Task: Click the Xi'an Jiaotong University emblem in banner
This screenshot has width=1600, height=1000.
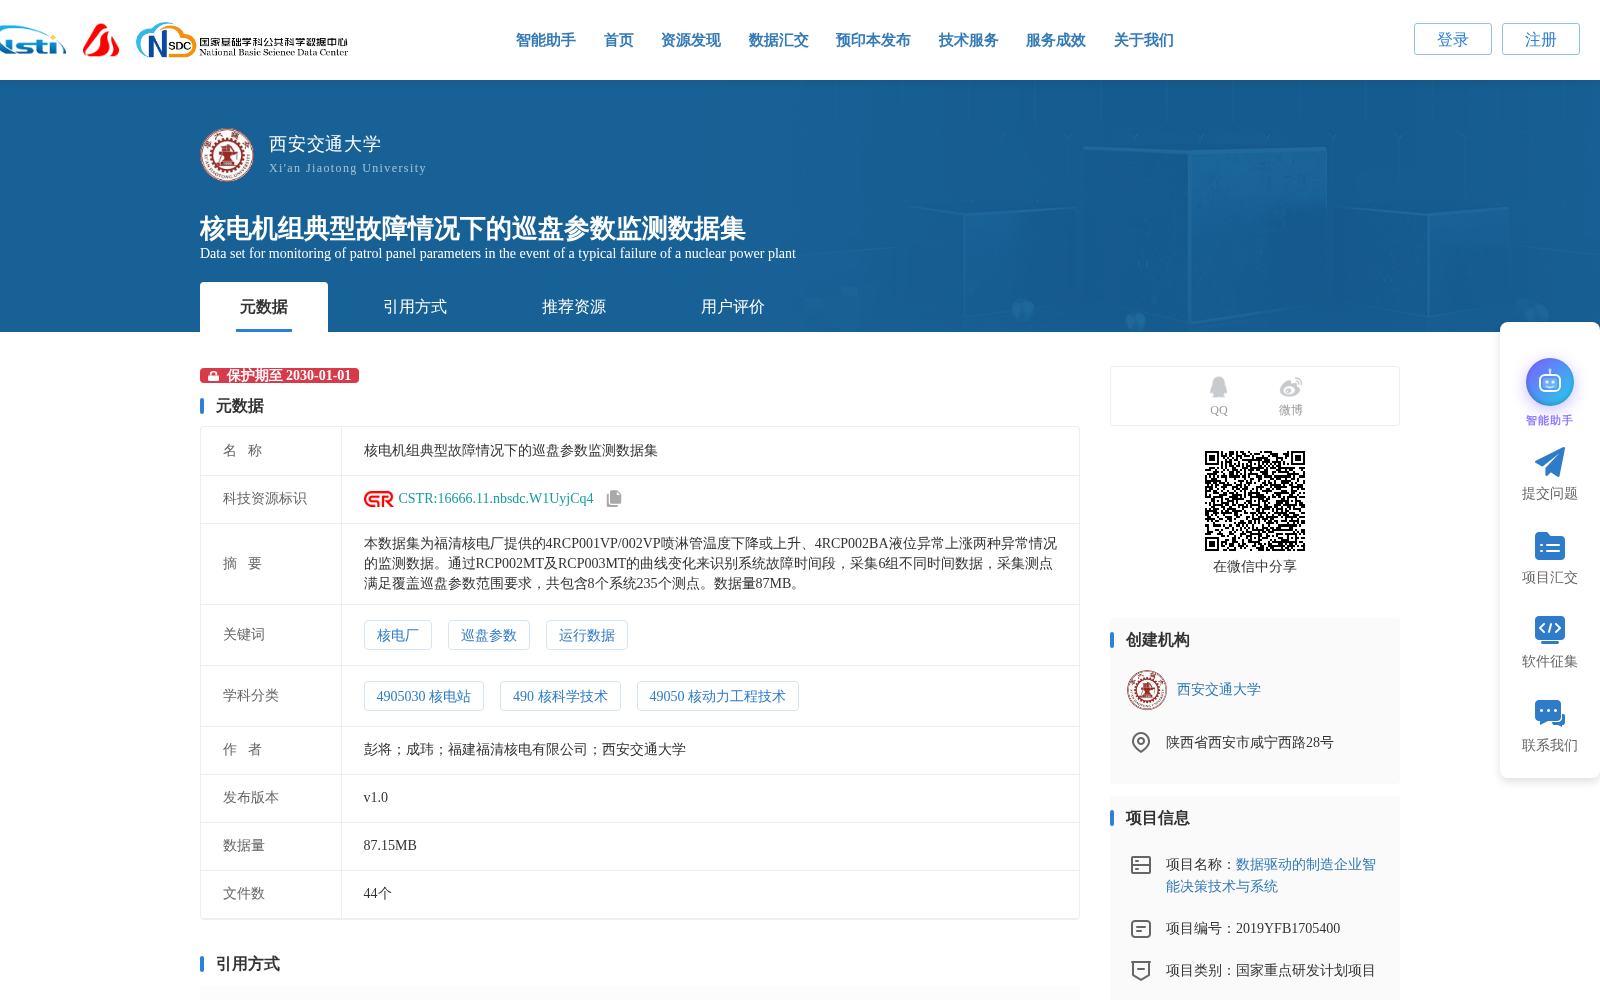Action: (227, 154)
